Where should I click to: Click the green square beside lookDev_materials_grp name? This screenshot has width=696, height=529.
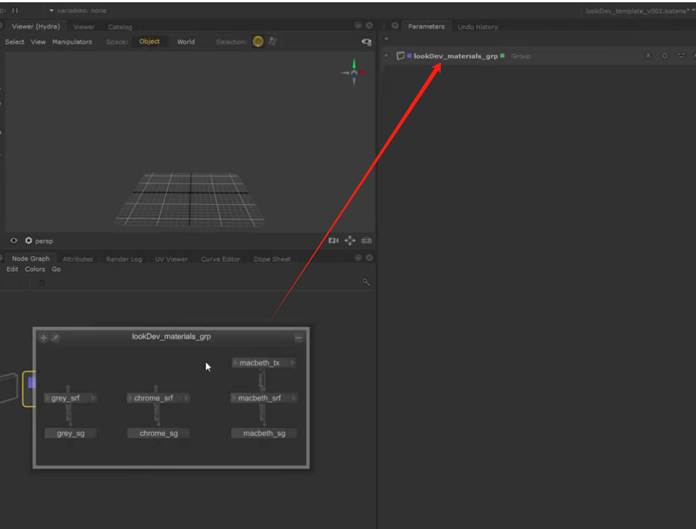502,56
